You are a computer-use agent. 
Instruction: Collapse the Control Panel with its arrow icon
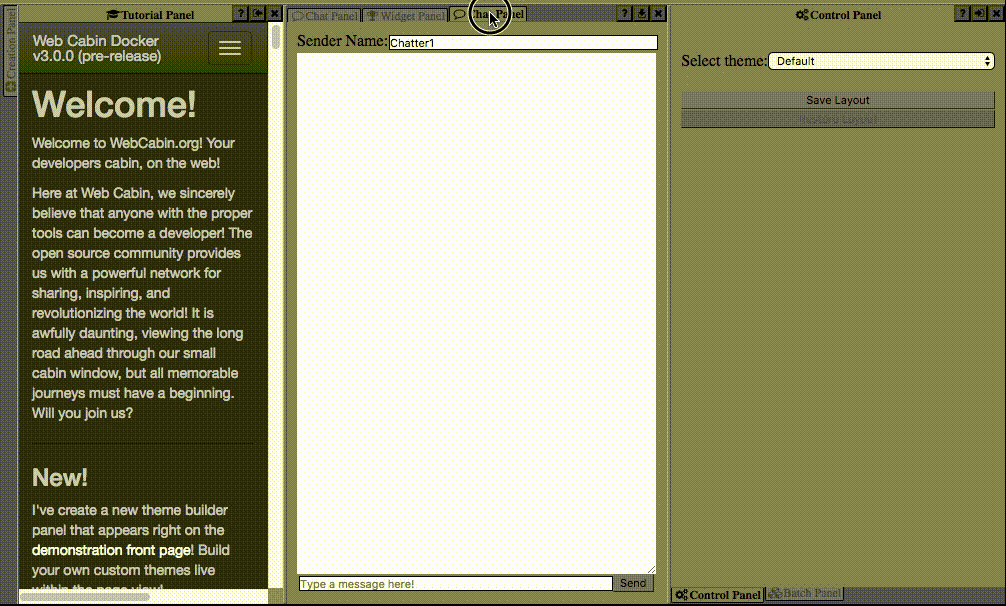[x=979, y=13]
